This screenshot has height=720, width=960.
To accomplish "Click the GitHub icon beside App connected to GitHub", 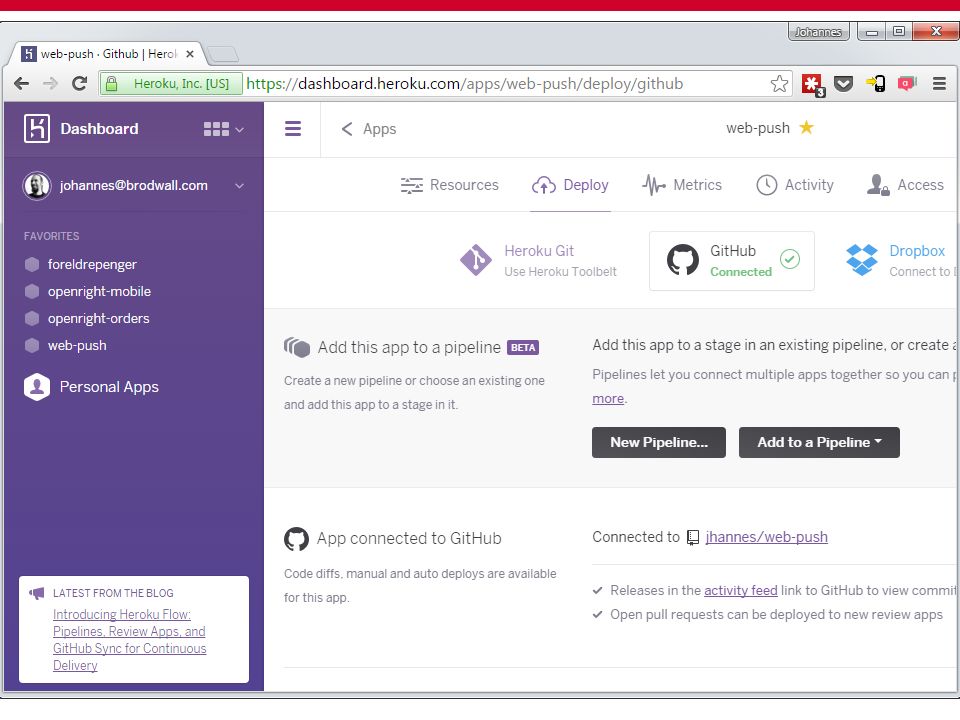I will [x=296, y=539].
